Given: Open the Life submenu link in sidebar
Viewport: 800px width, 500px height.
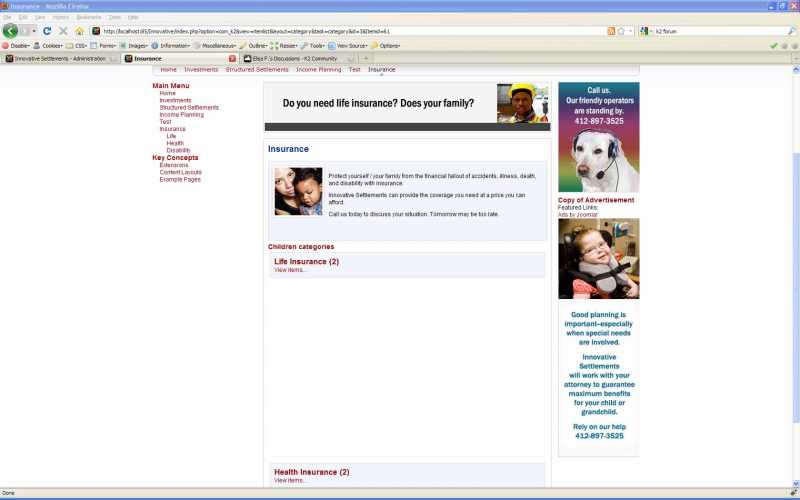Looking at the screenshot, I should pos(171,136).
